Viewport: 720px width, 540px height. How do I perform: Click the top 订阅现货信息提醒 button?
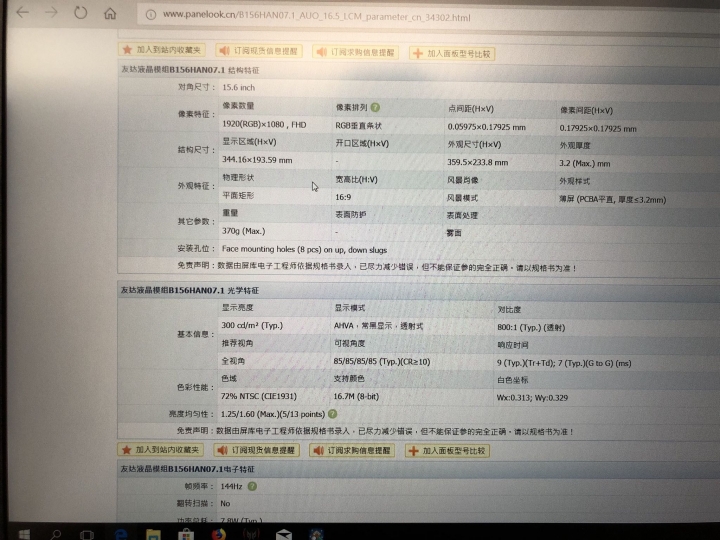pos(259,51)
